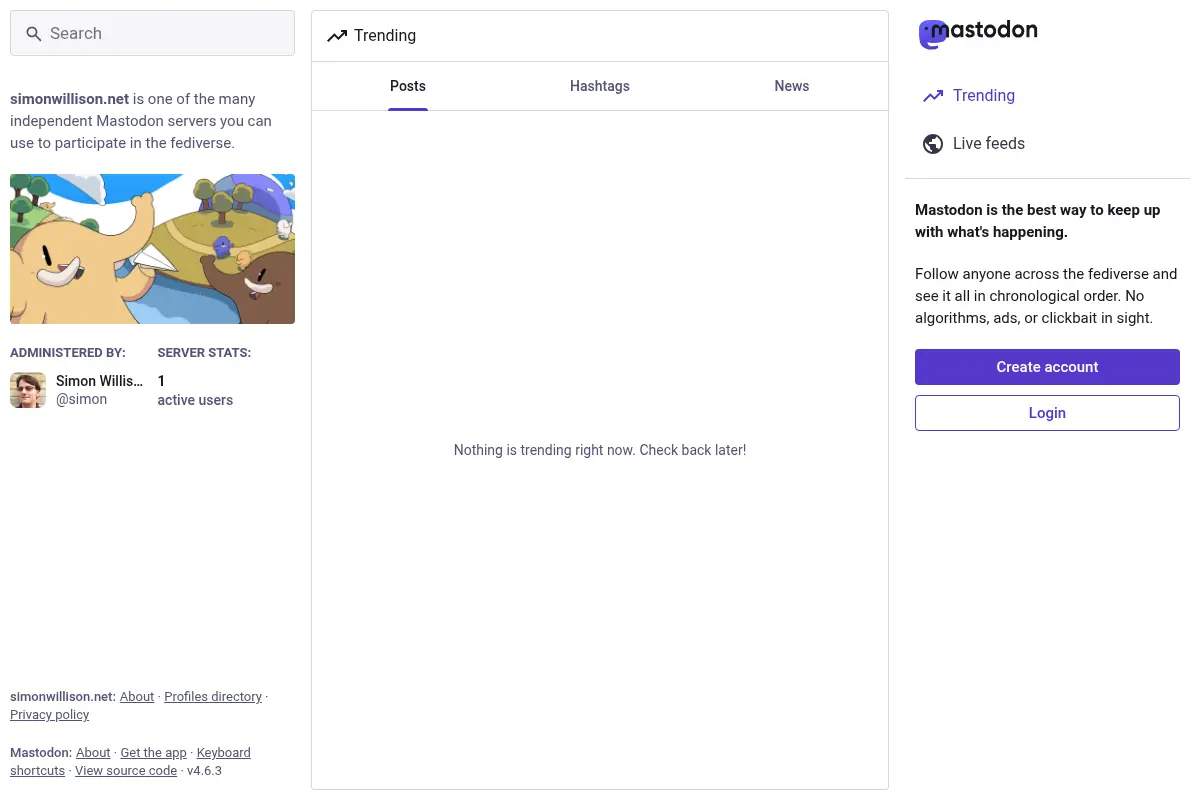
Task: Click the Live feeds globe icon
Action: 933,144
